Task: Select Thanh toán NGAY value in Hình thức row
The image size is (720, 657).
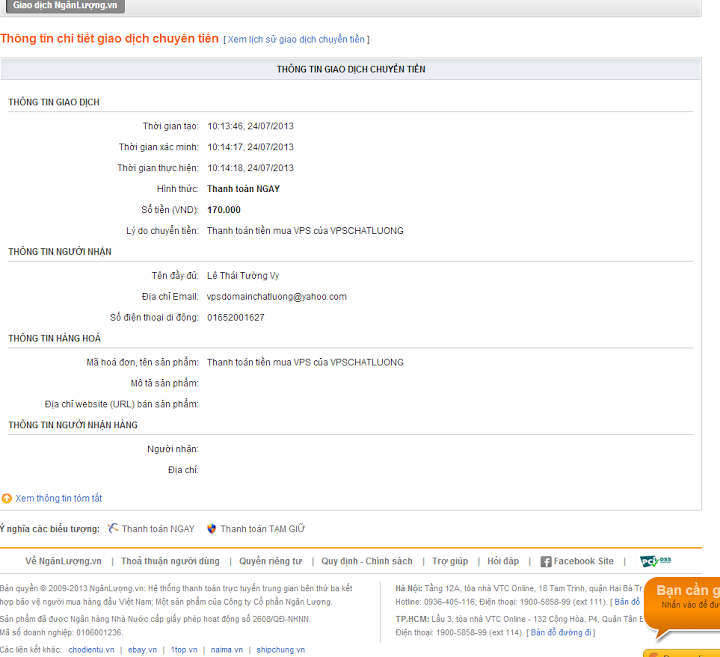Action: click(243, 189)
